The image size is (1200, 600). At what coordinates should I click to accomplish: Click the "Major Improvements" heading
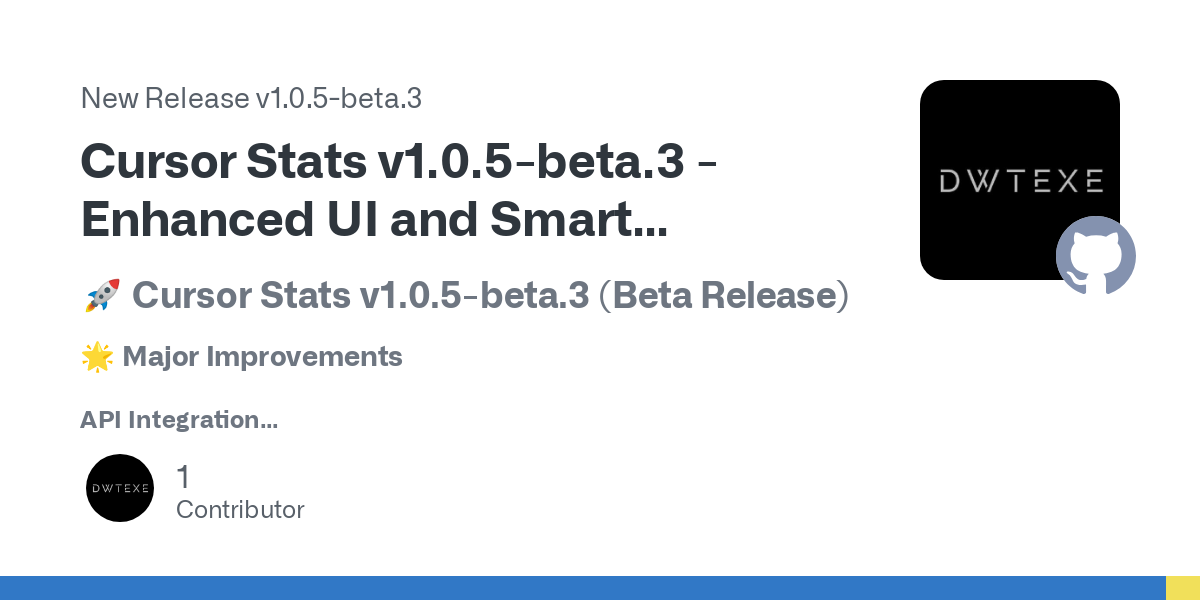262,357
